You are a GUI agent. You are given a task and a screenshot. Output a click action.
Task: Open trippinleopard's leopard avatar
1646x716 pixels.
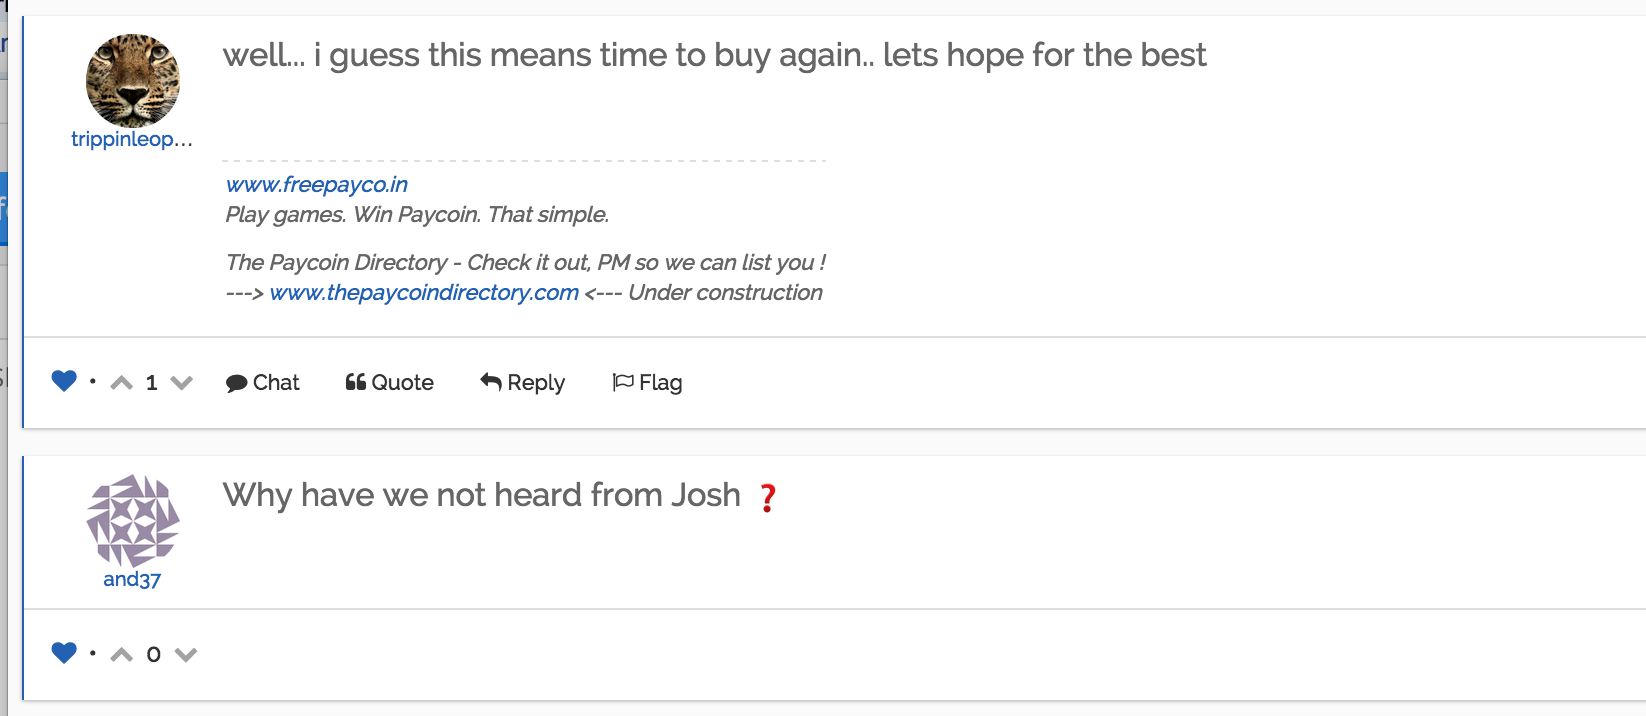click(133, 81)
